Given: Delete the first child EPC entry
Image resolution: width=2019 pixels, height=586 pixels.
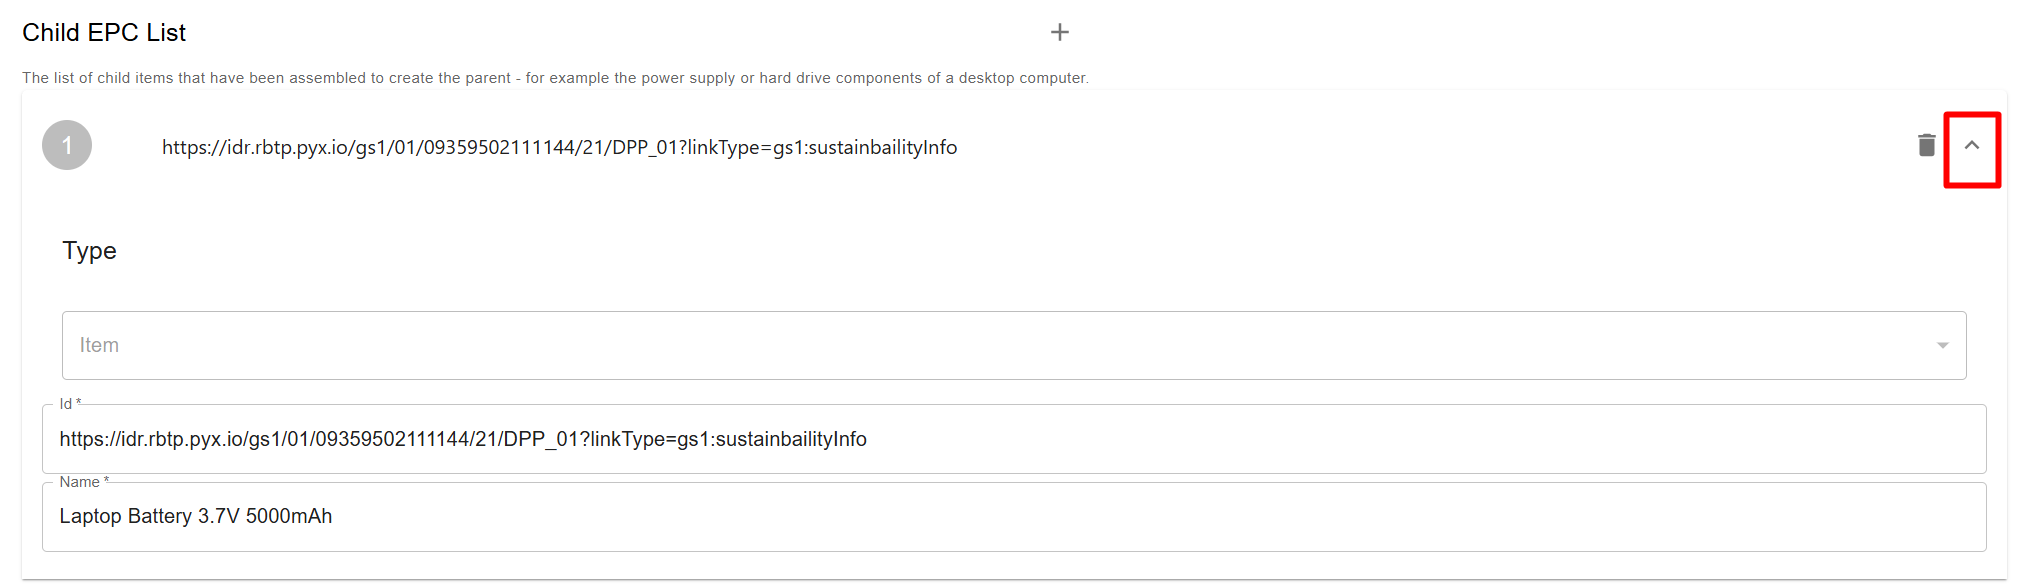Looking at the screenshot, I should [x=1926, y=146].
